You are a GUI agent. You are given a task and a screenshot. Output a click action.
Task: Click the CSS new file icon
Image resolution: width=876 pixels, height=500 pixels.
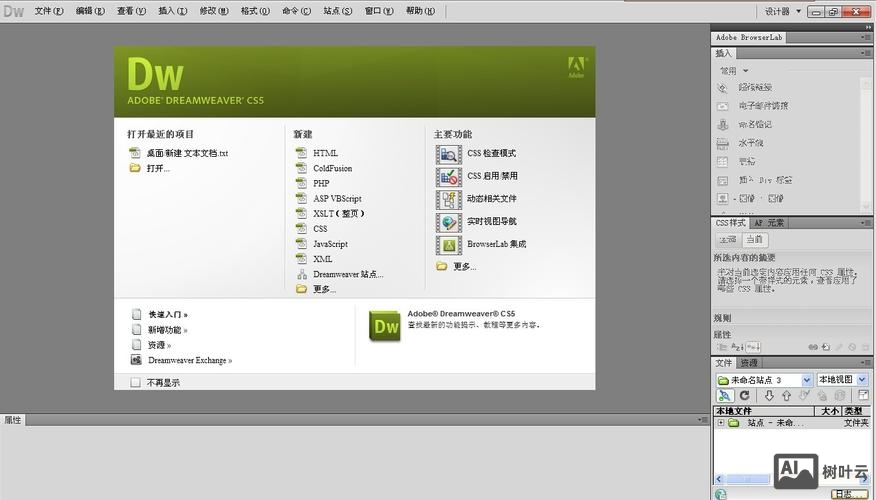pos(302,228)
